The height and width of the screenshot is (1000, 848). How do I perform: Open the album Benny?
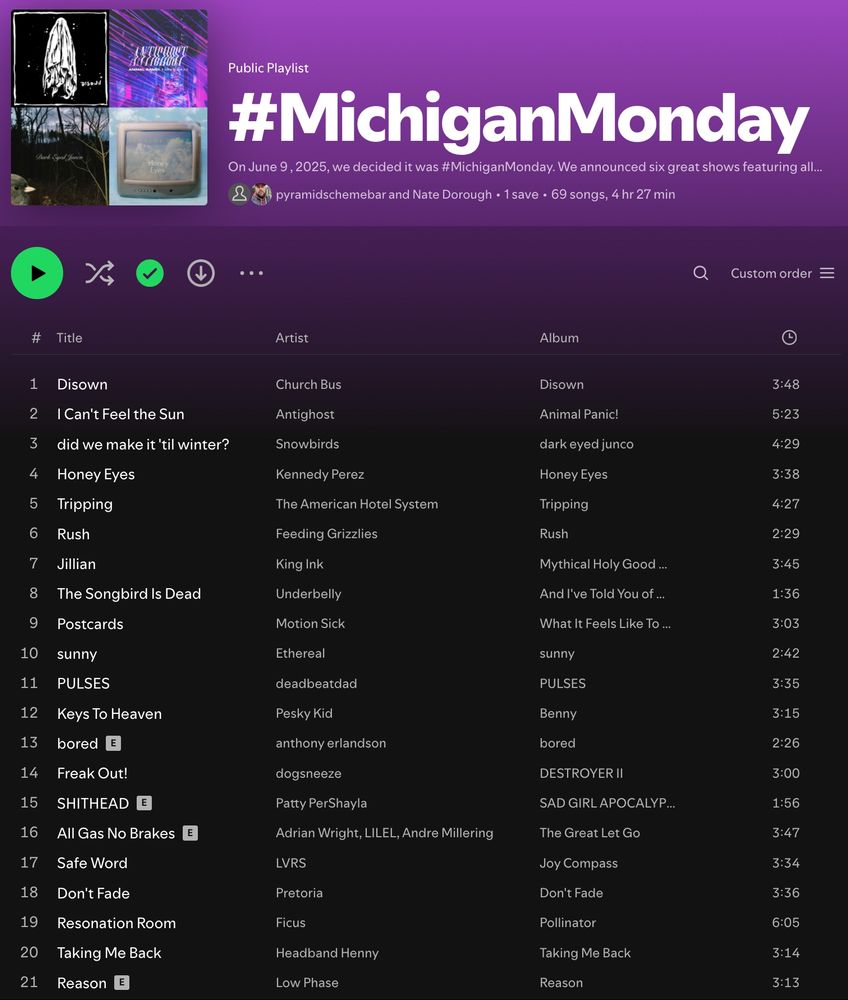558,714
